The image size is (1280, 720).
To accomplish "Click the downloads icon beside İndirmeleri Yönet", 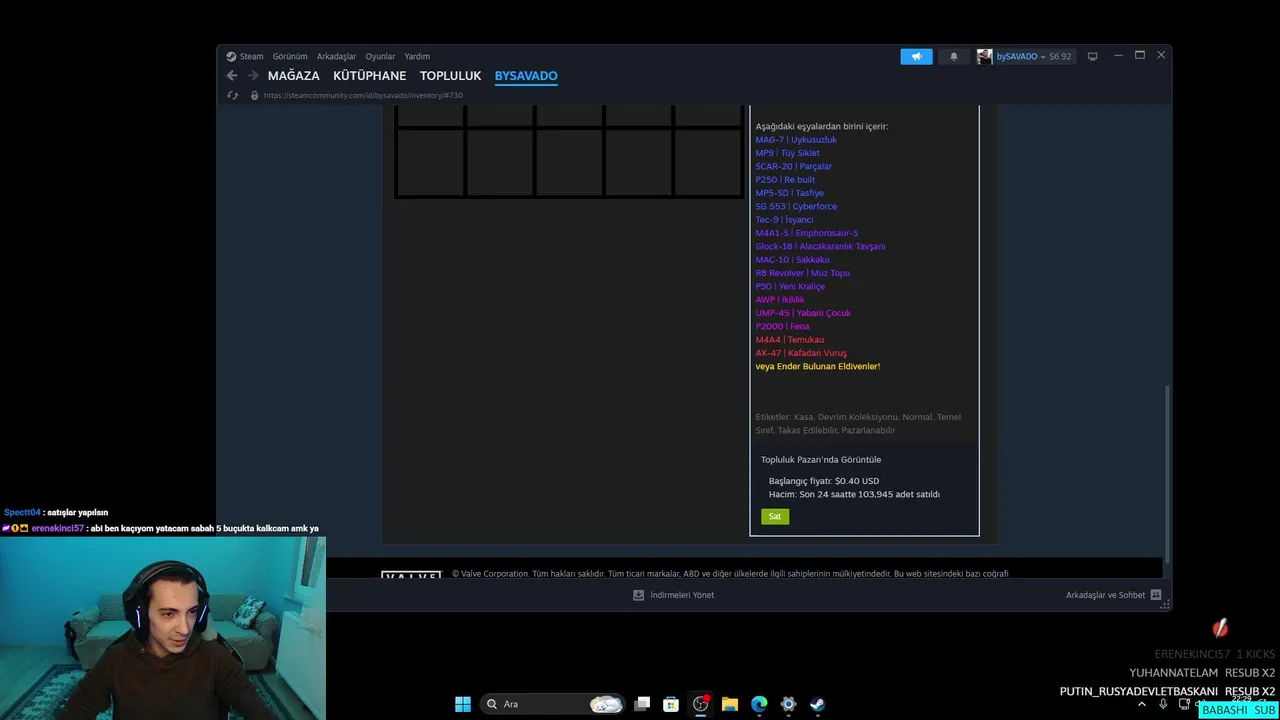I will click(638, 595).
